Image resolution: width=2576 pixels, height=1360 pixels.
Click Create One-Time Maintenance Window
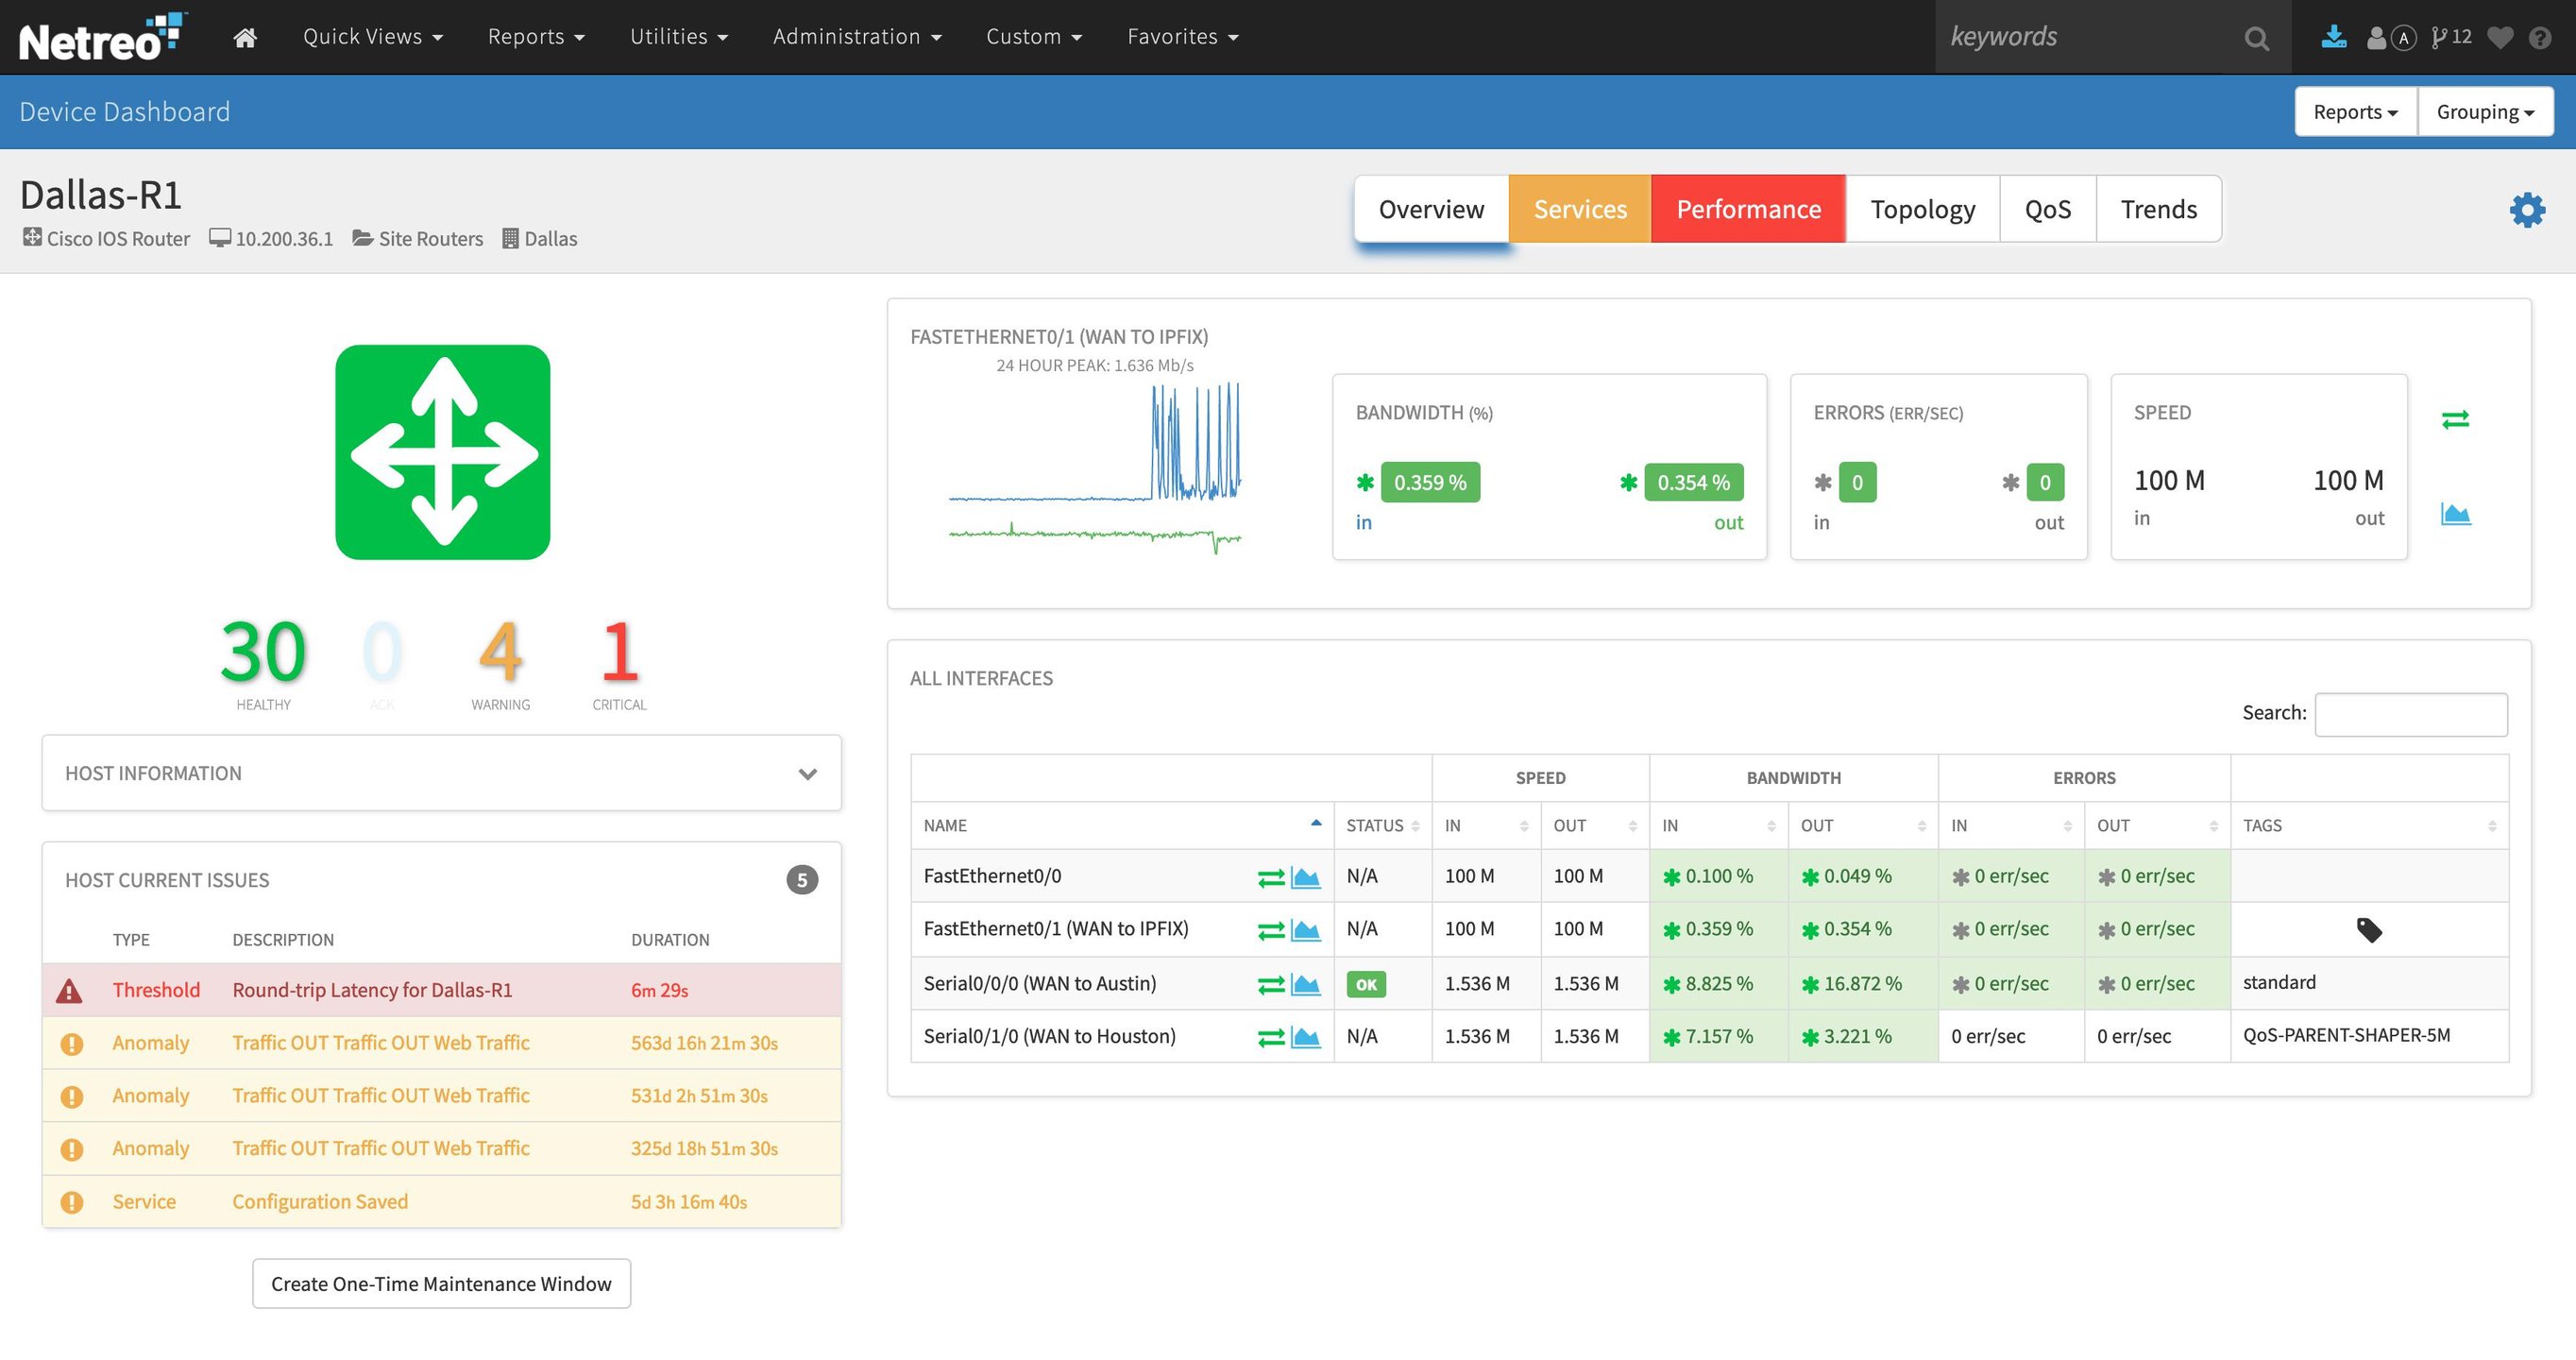point(441,1283)
